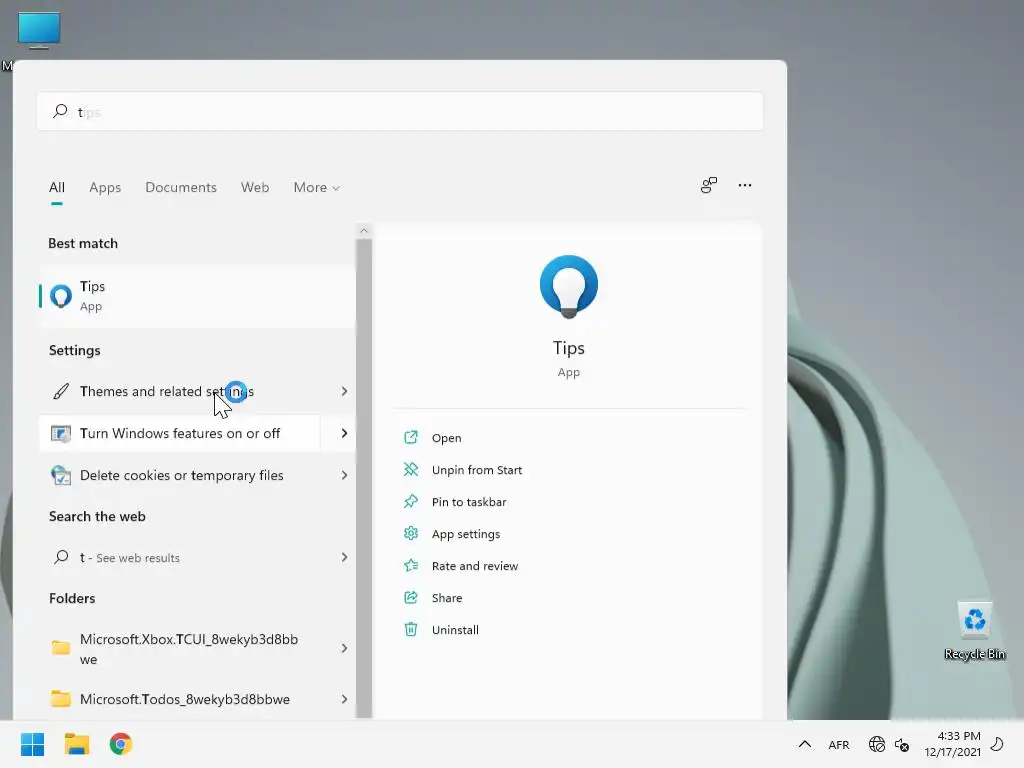
Task: Click App settings for Tips
Action: coord(466,534)
